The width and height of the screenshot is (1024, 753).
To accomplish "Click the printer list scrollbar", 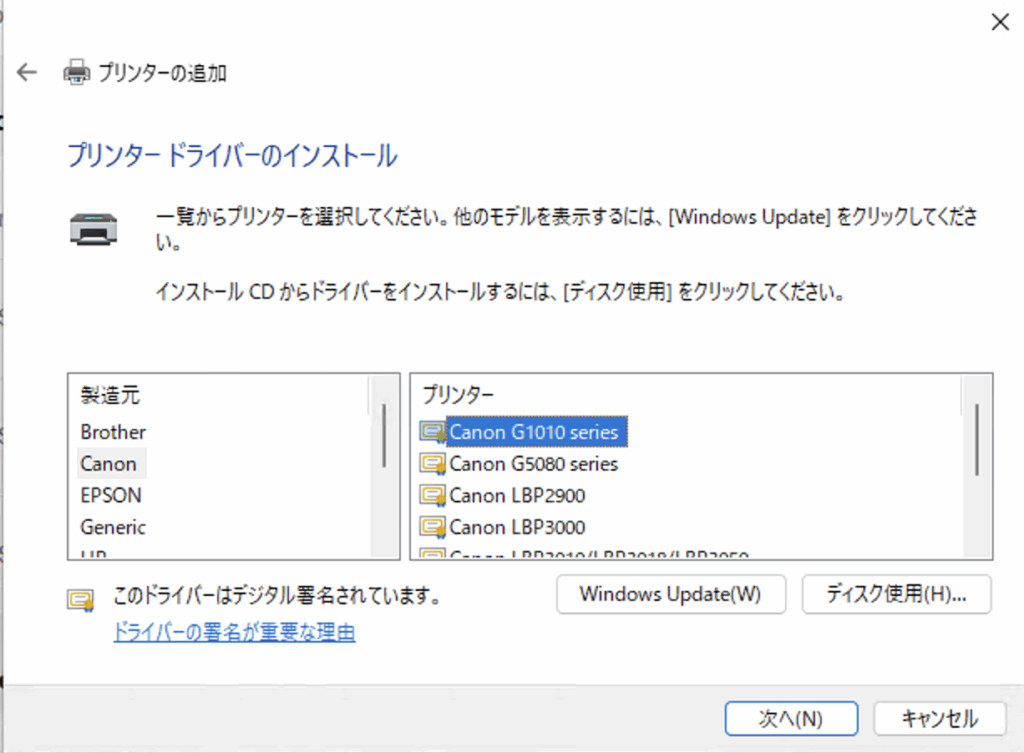I will [976, 440].
